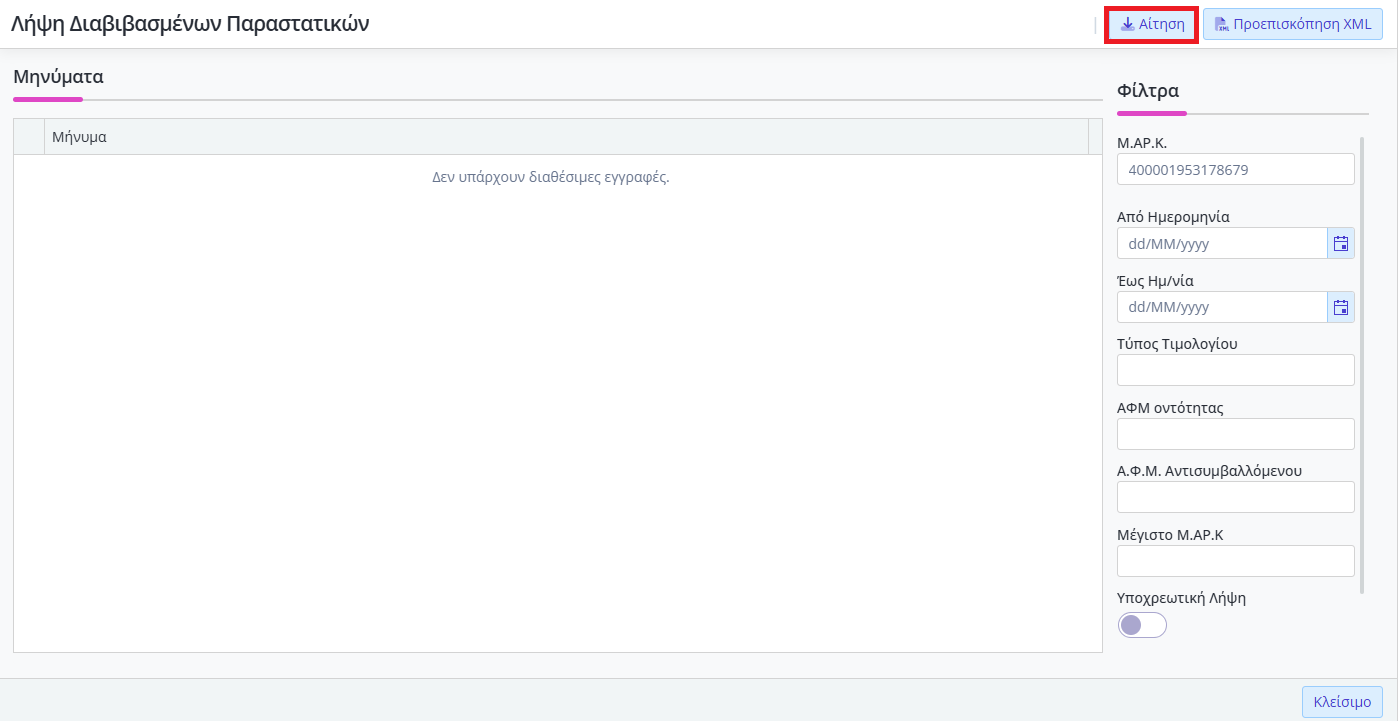The width and height of the screenshot is (1398, 721).
Task: Select the Α.Φ.Μ. Αντισυμβαλλόμενου field
Action: pos(1235,497)
